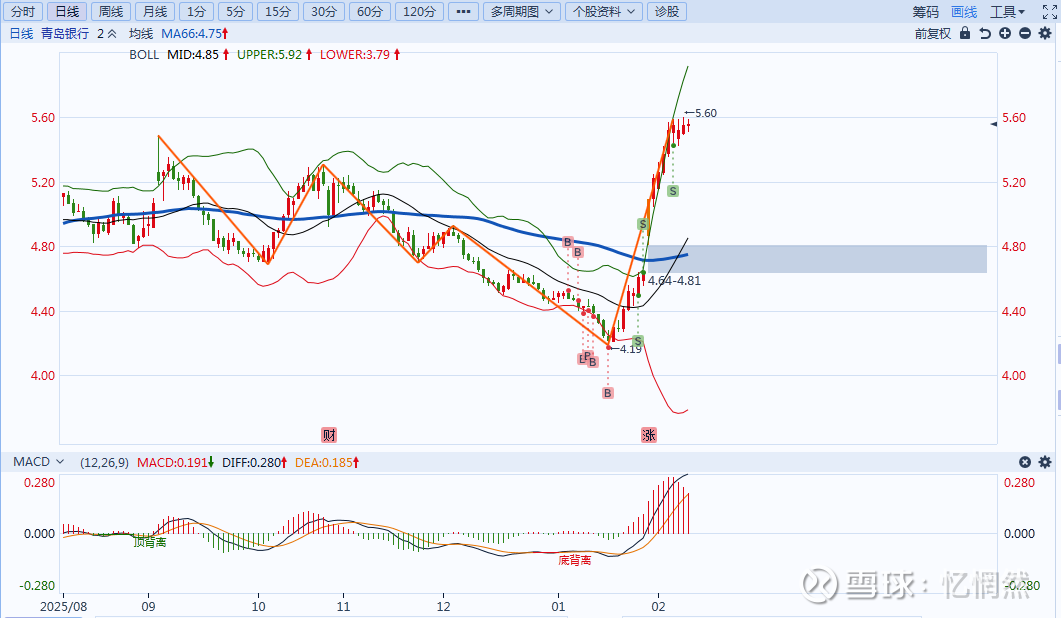Toggle the 均线 moving average display
The width and height of the screenshot is (1061, 618).
point(141,33)
